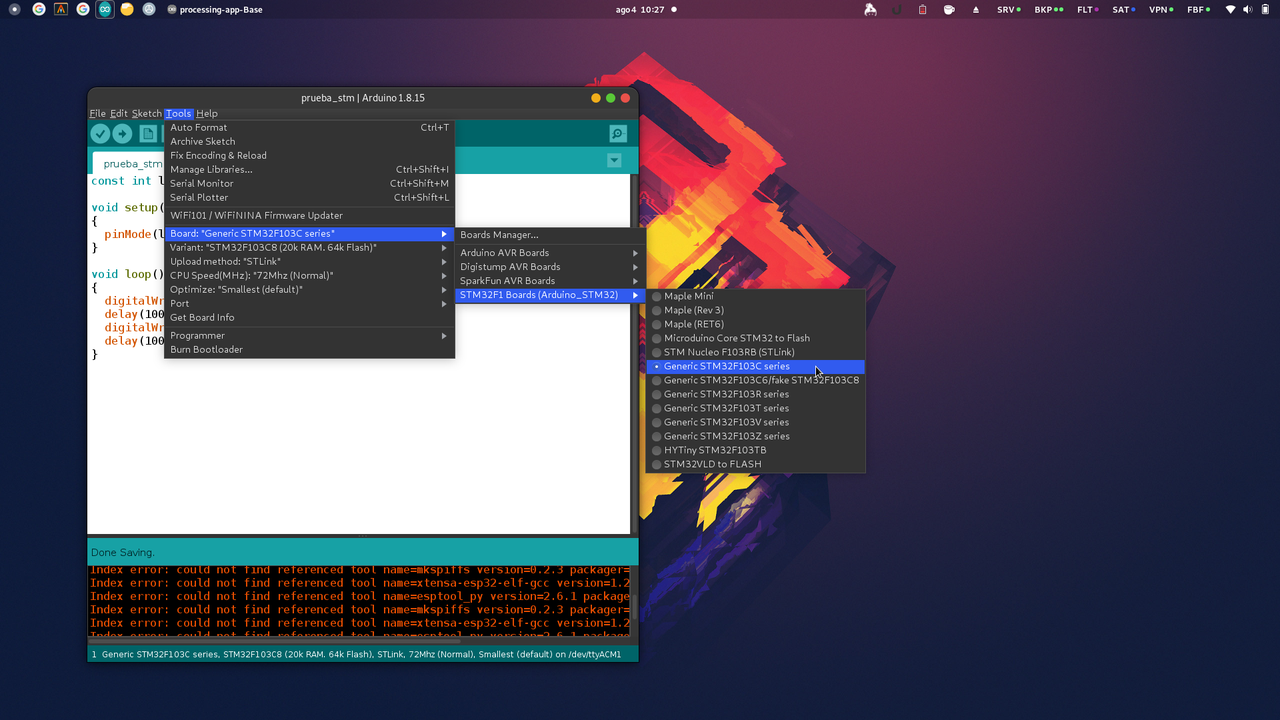The height and width of the screenshot is (720, 1280).
Task: Click Archive Sketch menu entry
Action: [309, 142]
